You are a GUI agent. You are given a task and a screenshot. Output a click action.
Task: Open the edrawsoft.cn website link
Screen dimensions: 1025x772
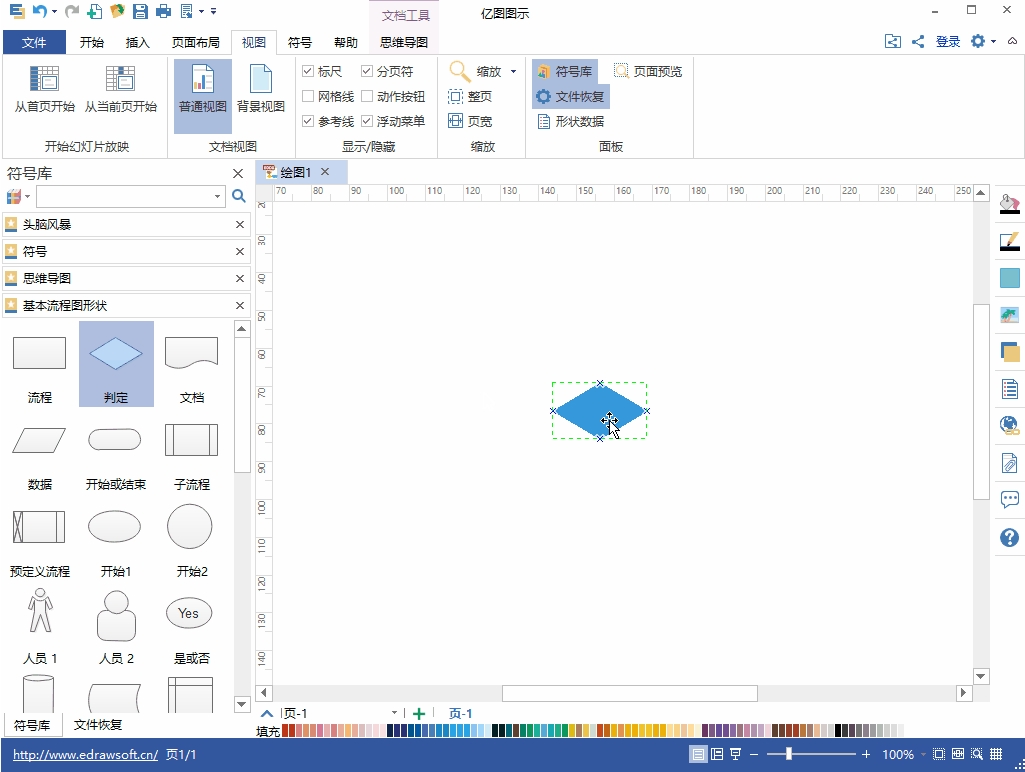tap(85, 755)
